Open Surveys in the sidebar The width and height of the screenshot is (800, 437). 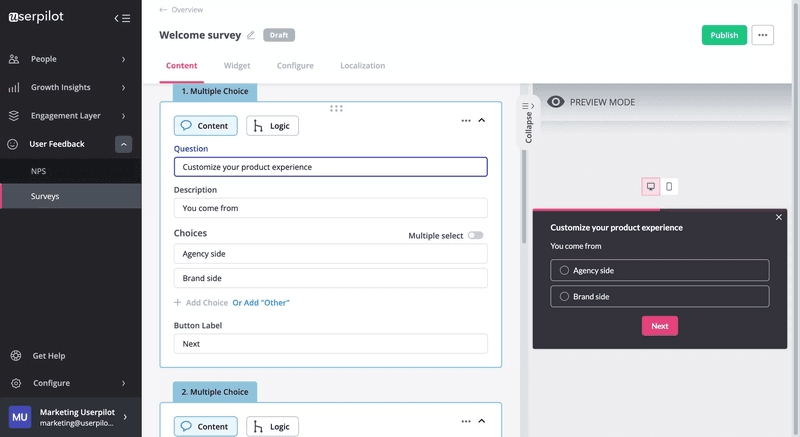point(71,196)
